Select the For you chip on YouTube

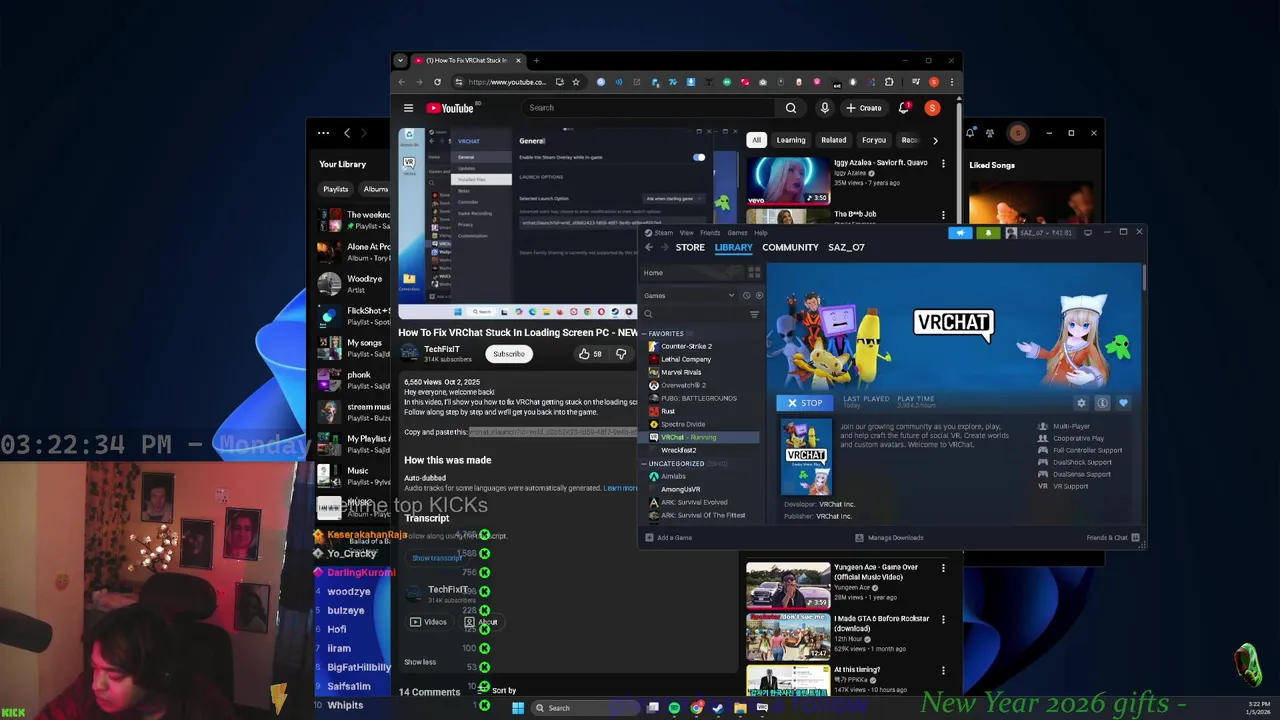(874, 140)
